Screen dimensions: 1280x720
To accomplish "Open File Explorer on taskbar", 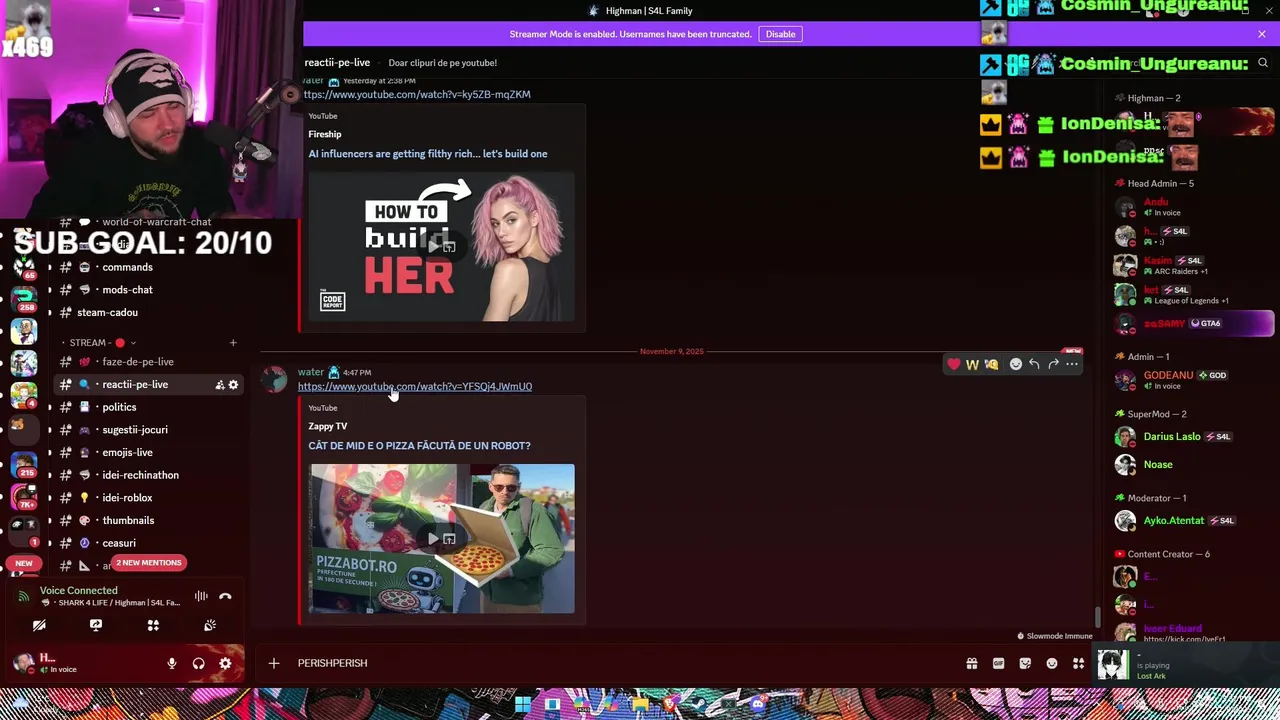I will tap(641, 704).
